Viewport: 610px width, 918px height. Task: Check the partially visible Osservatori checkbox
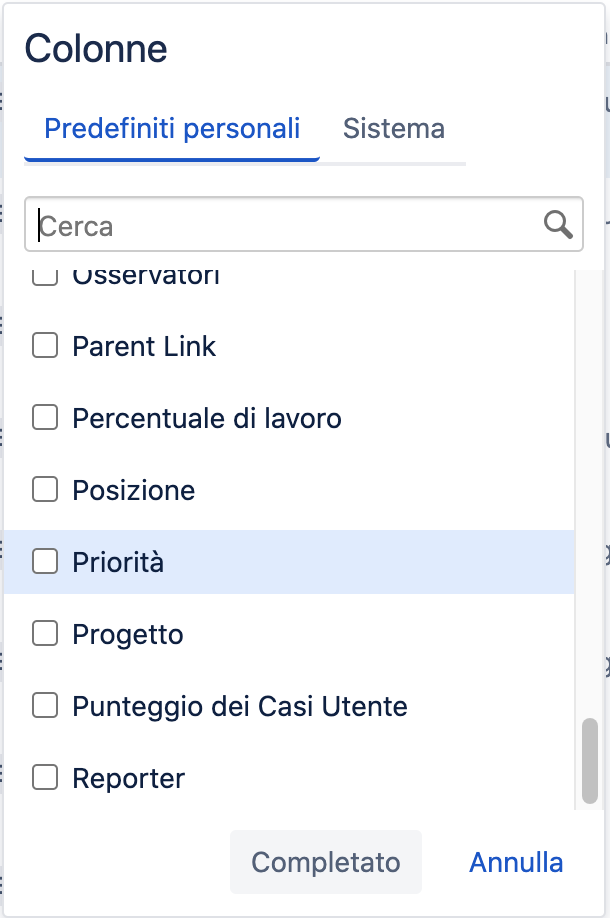click(x=45, y=278)
